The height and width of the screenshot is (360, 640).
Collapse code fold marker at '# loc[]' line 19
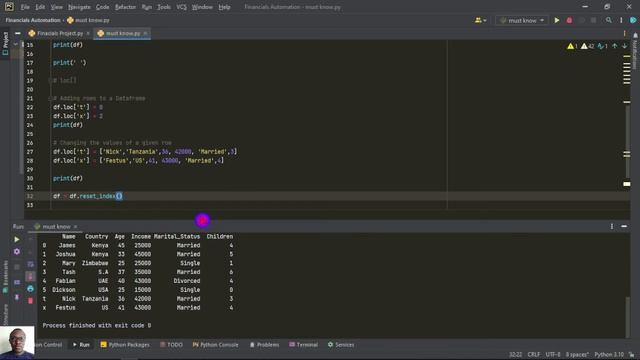pos(50,80)
